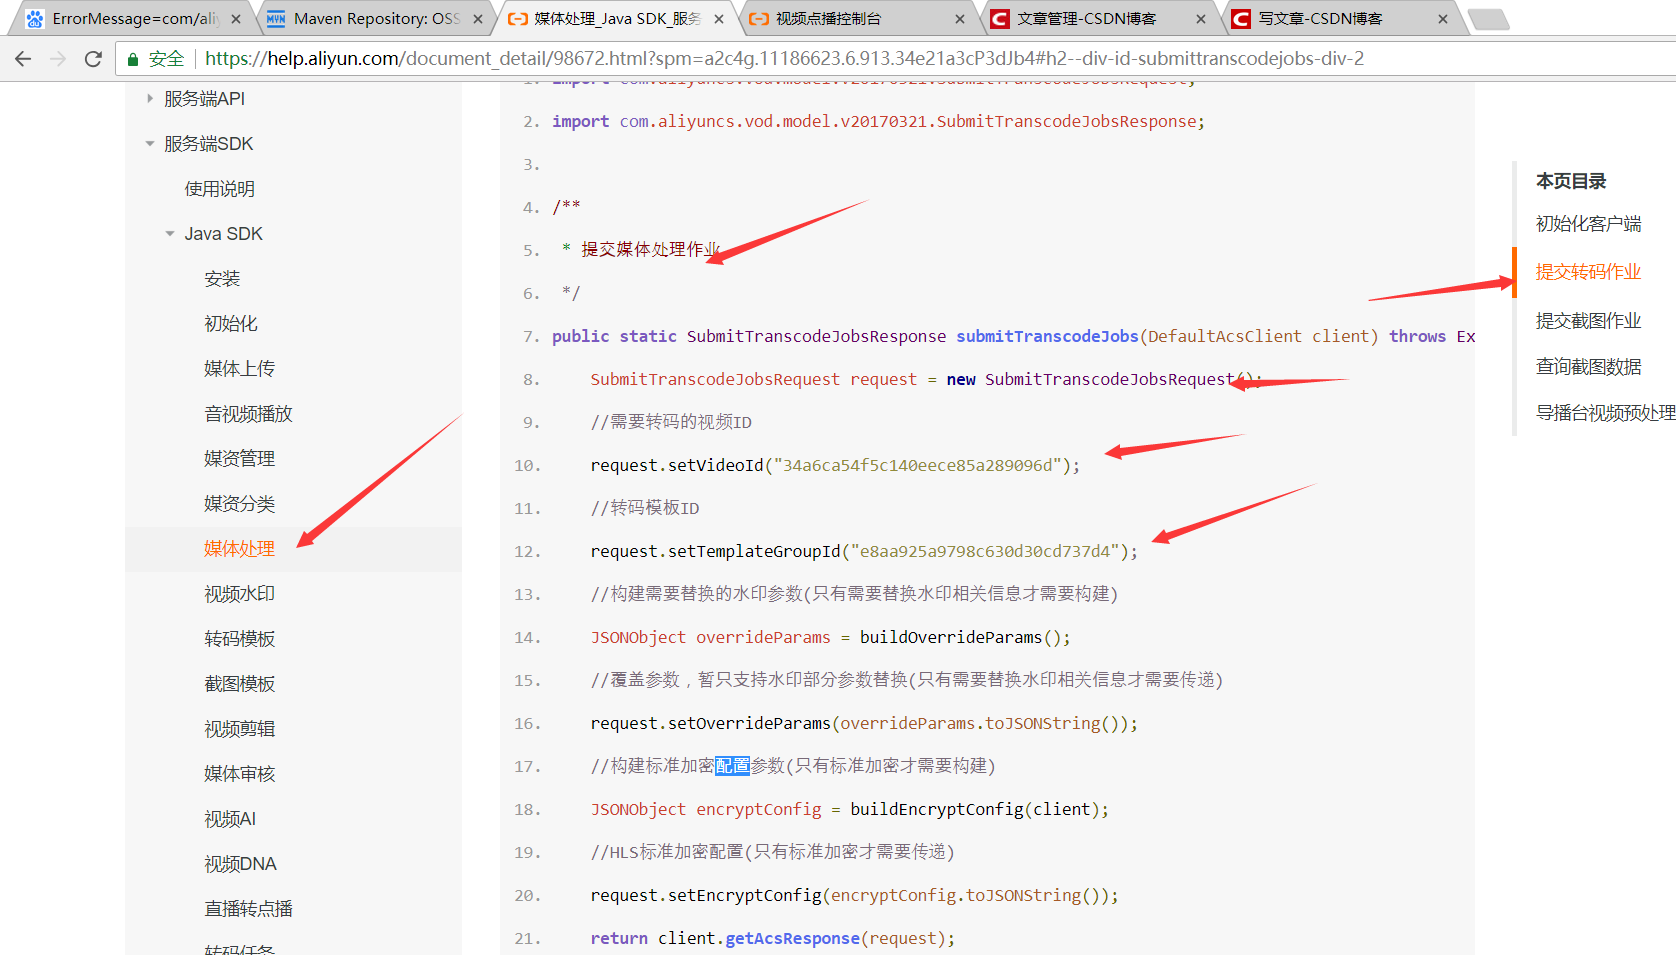
Task: Open the 媒资分类 sidebar page
Action: (239, 504)
